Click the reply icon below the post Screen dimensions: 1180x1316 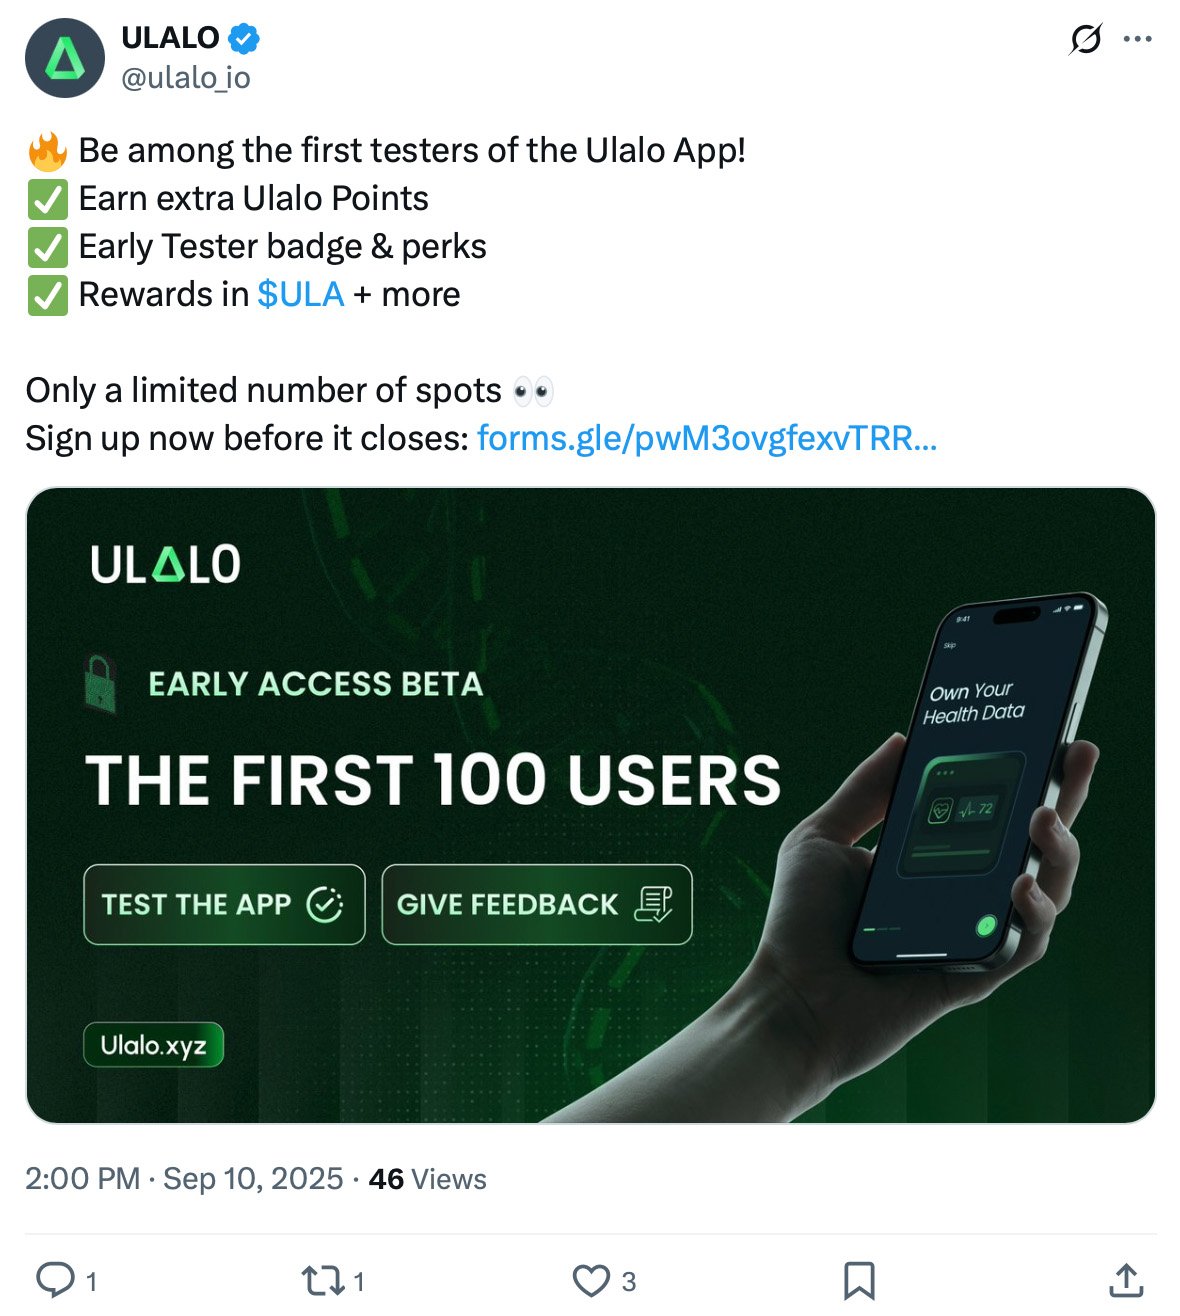tap(57, 1278)
